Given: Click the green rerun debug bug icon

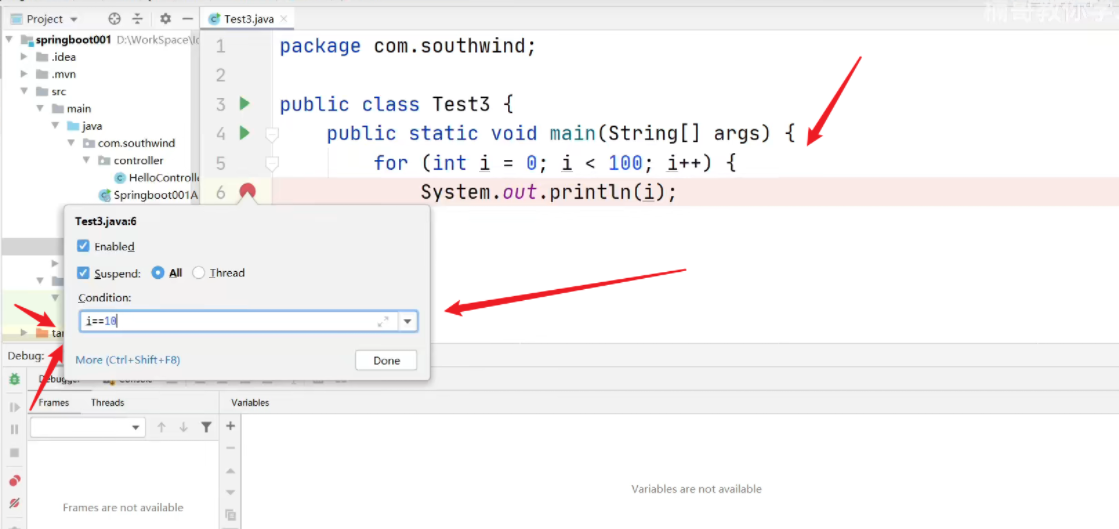Looking at the screenshot, I should [14, 379].
